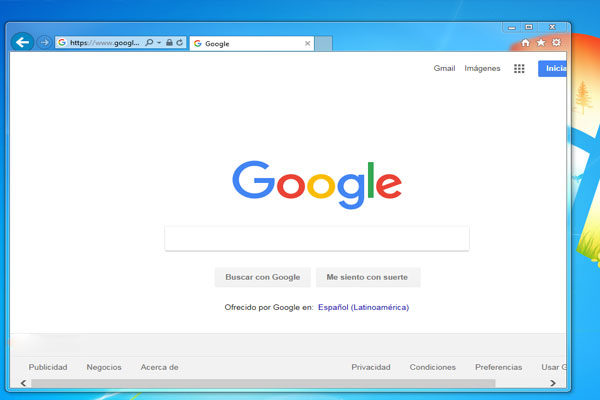Open the Negocios footer link
The image size is (600, 400).
[x=104, y=367]
